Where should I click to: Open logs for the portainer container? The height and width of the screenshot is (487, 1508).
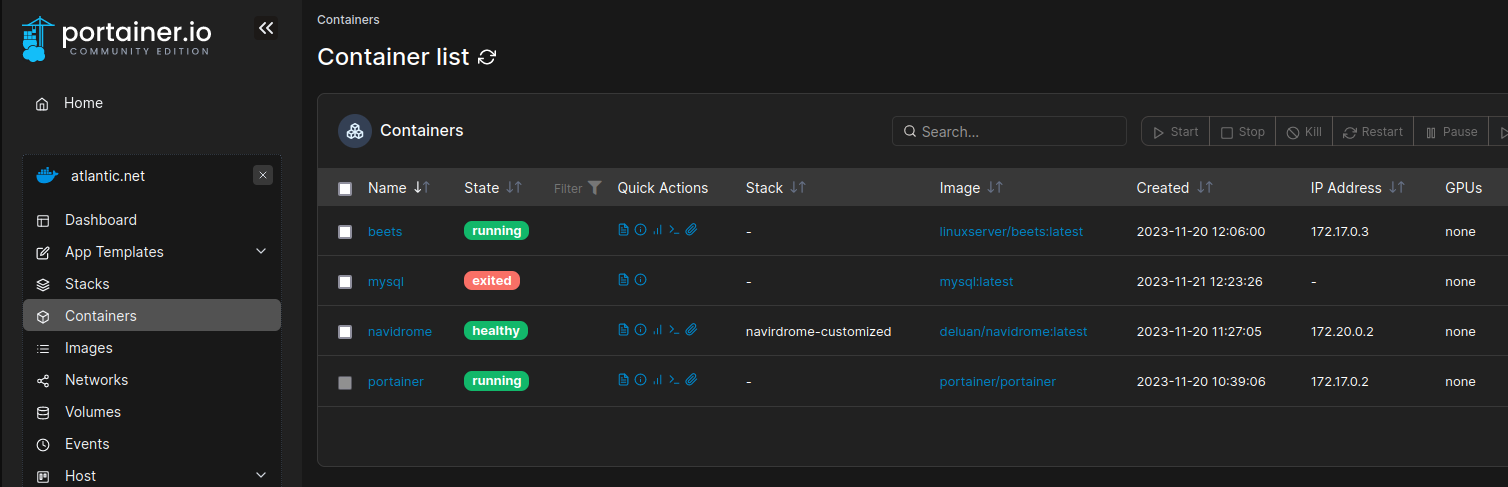tap(623, 379)
